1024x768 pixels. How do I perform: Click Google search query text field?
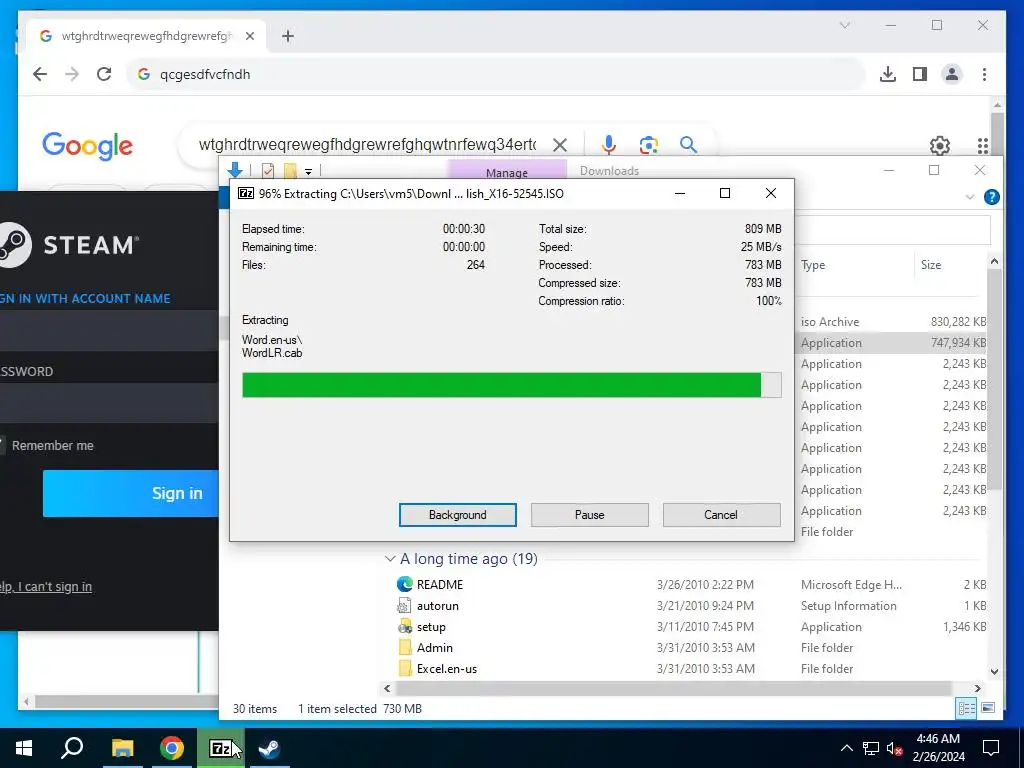click(367, 144)
